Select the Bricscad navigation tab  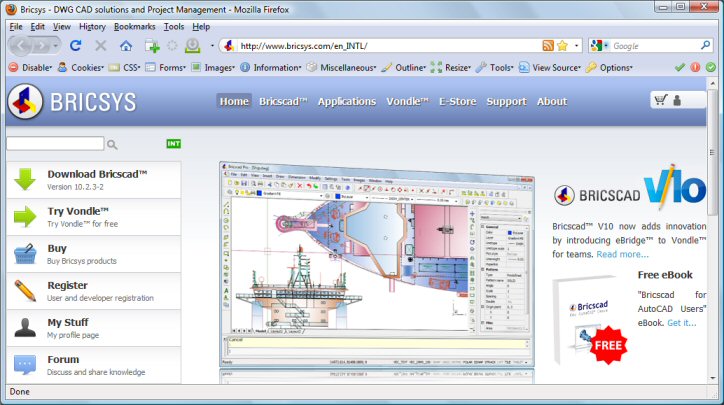click(283, 101)
